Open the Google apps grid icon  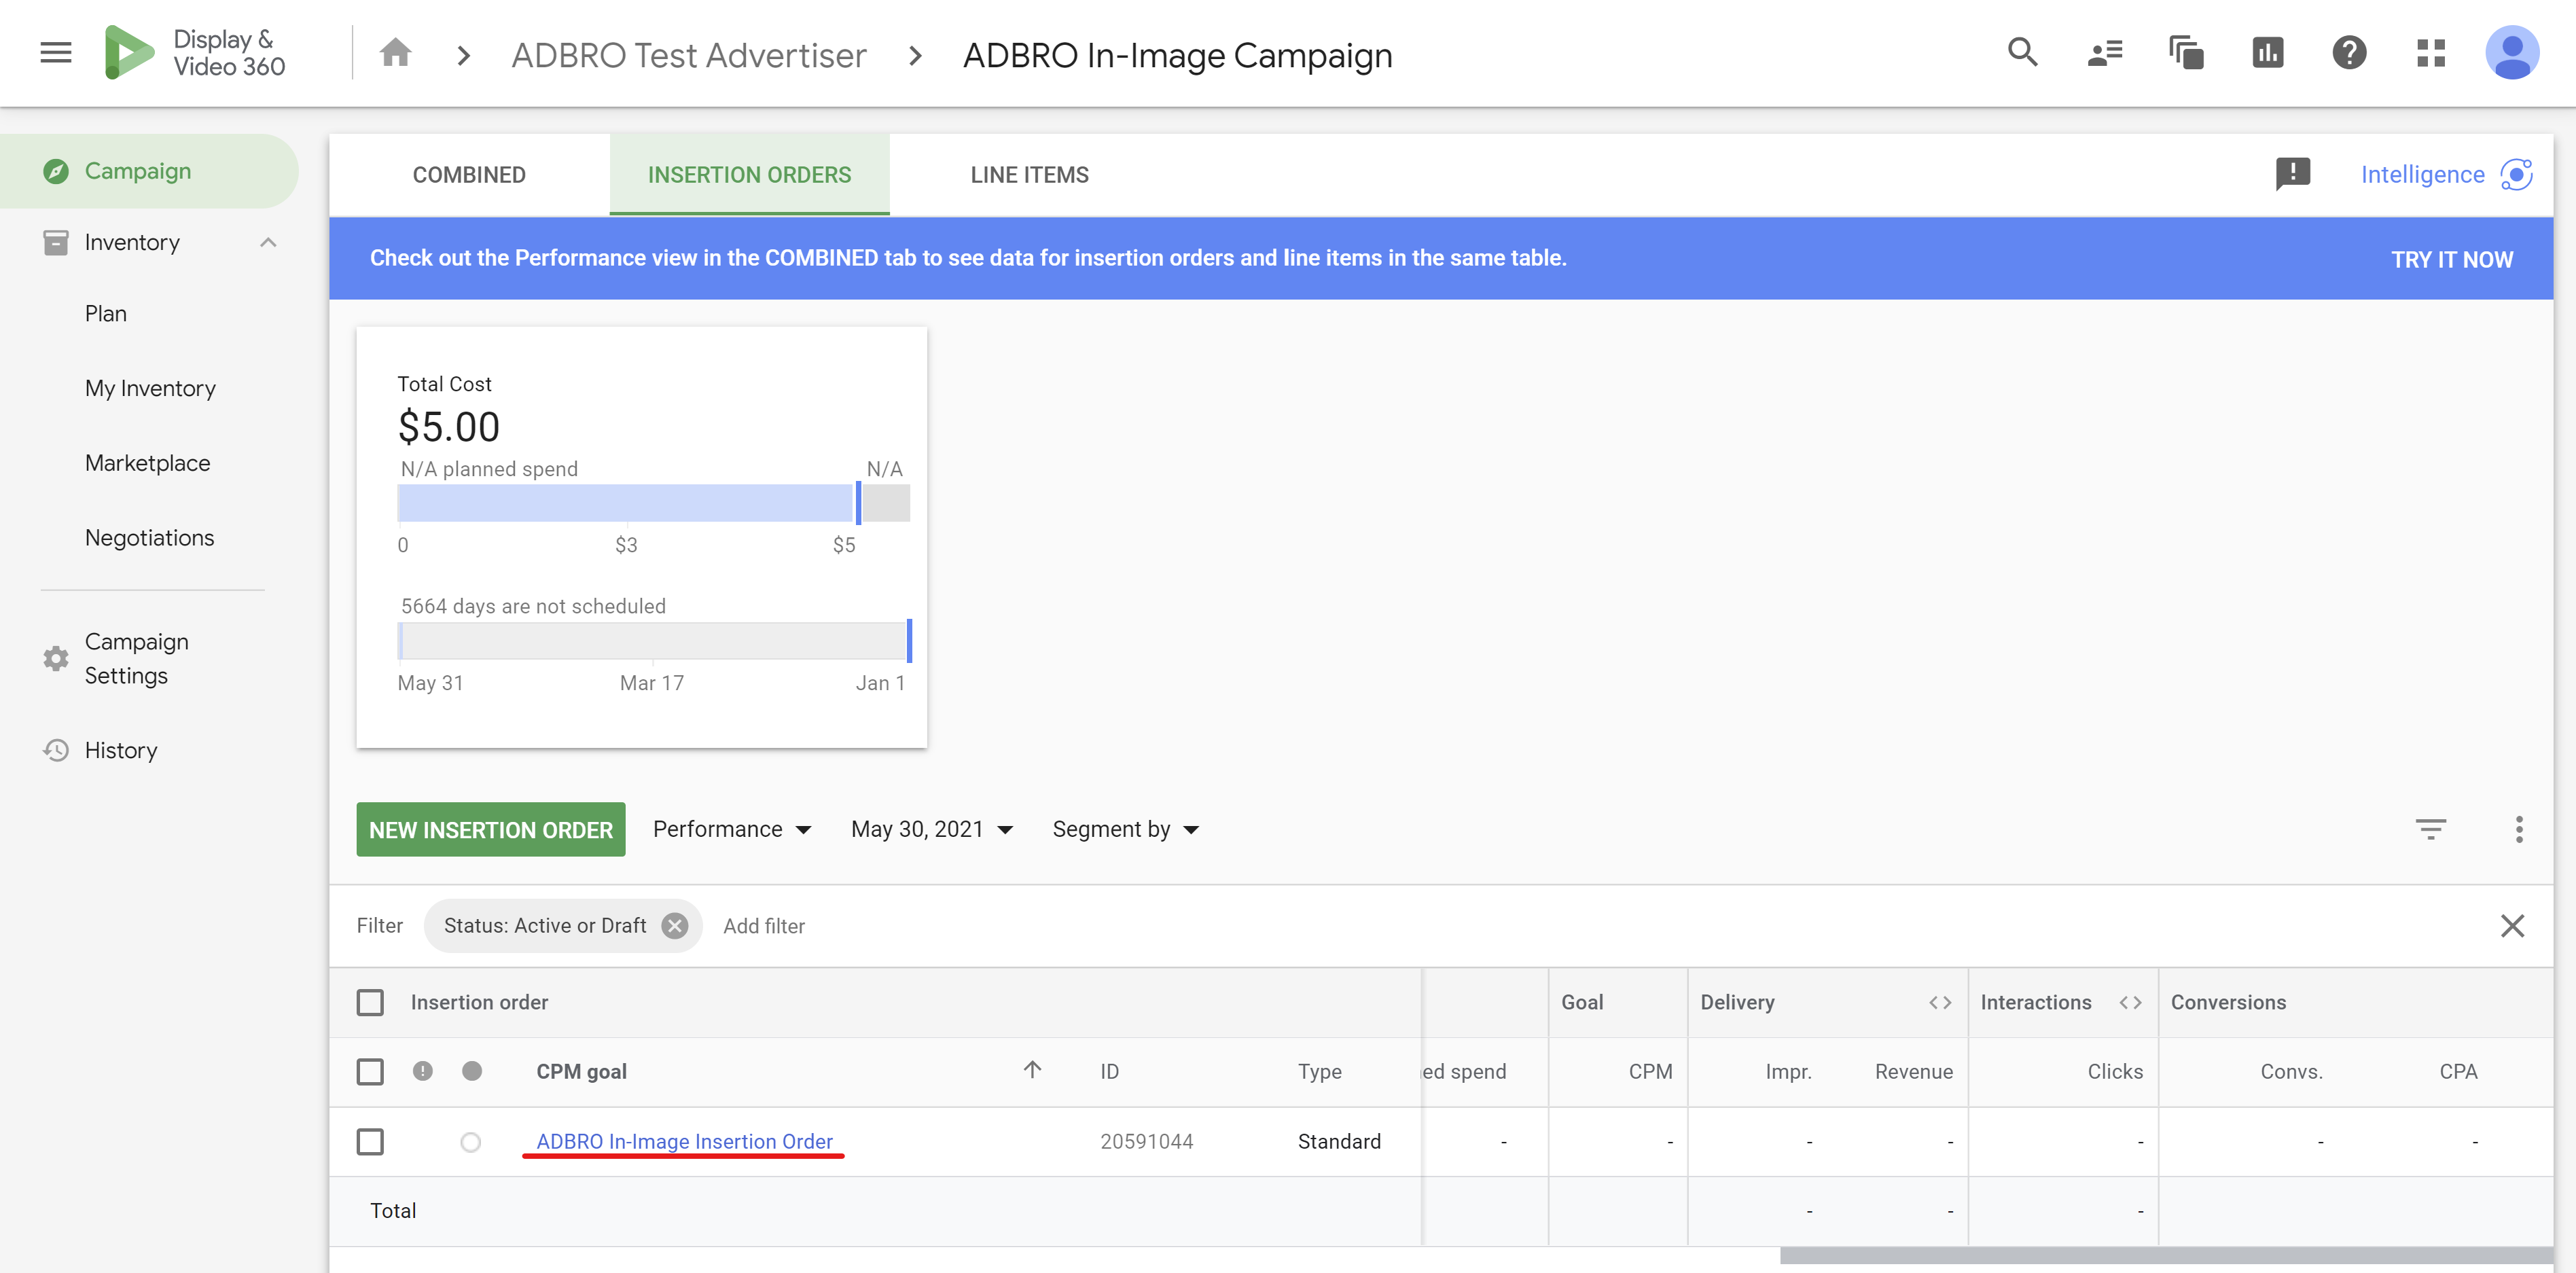pyautogui.click(x=2430, y=53)
